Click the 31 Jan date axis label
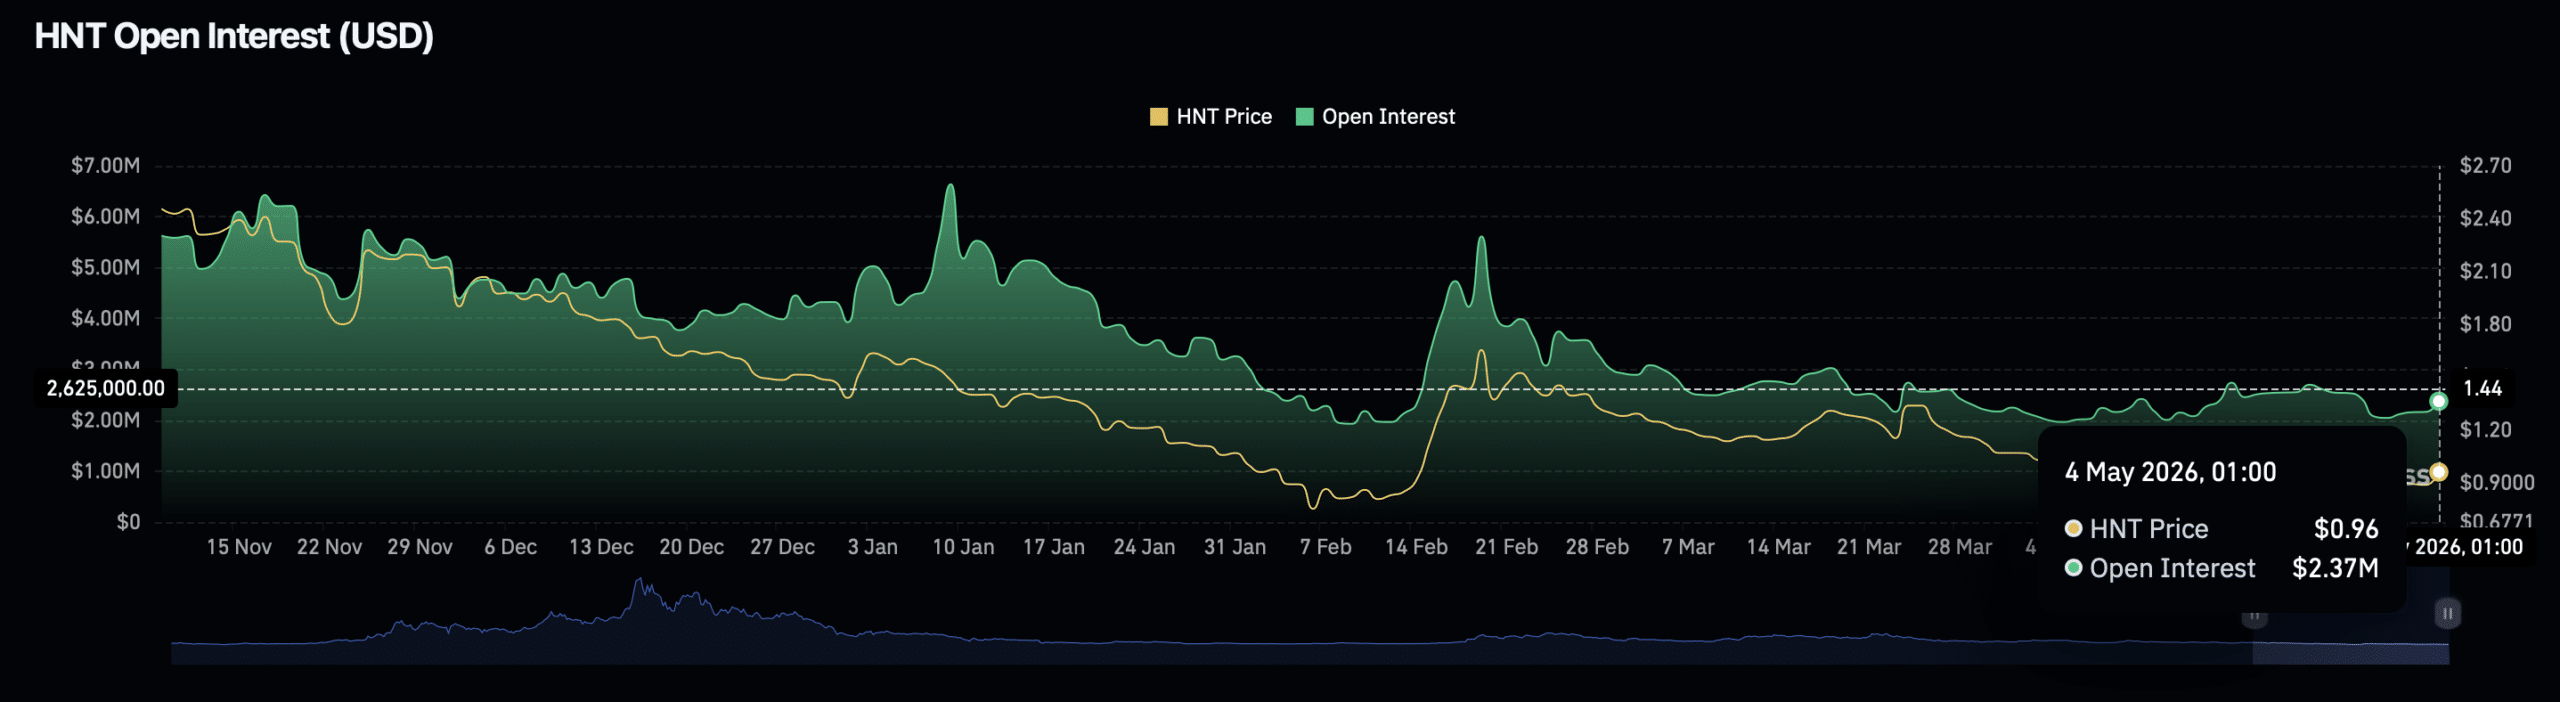The width and height of the screenshot is (2560, 702). coord(1234,547)
